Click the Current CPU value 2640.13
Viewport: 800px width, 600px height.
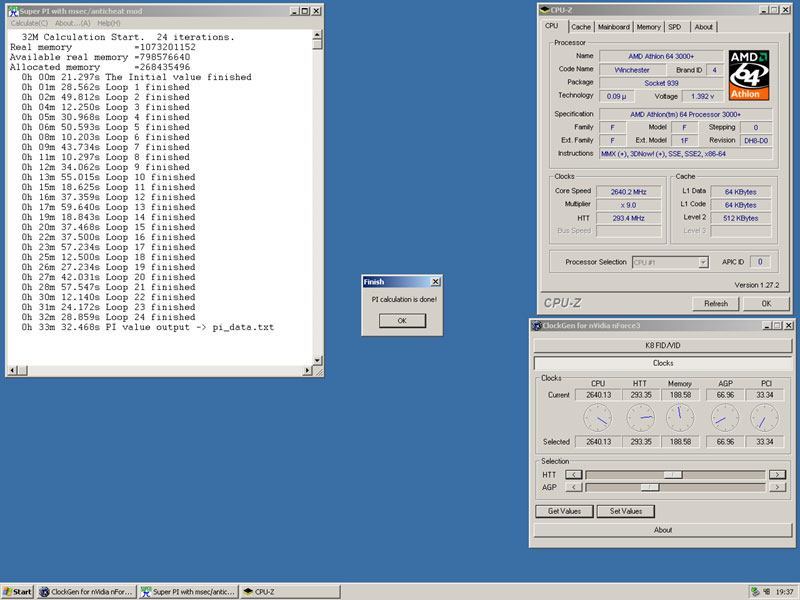(598, 395)
